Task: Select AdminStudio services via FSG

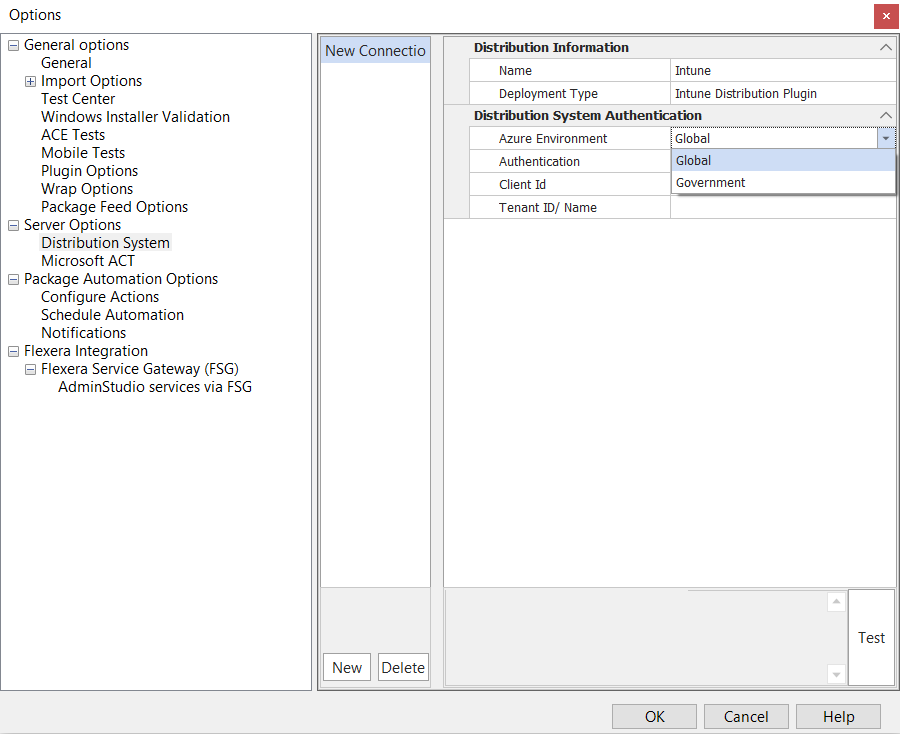Action: [x=145, y=386]
